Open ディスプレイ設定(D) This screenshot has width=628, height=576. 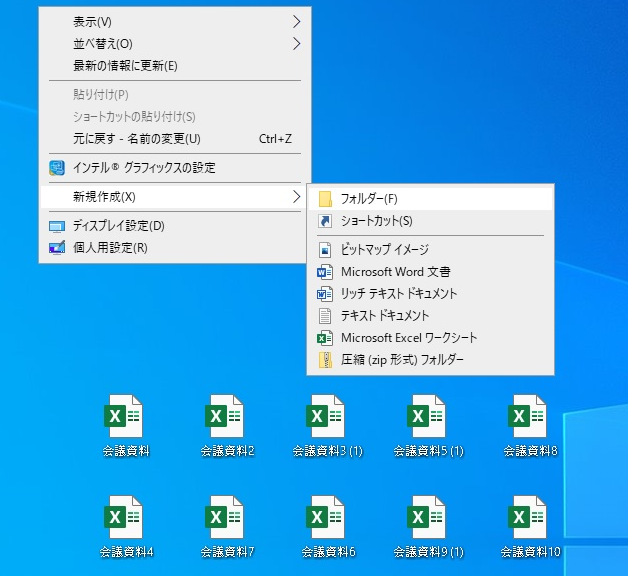coord(175,226)
